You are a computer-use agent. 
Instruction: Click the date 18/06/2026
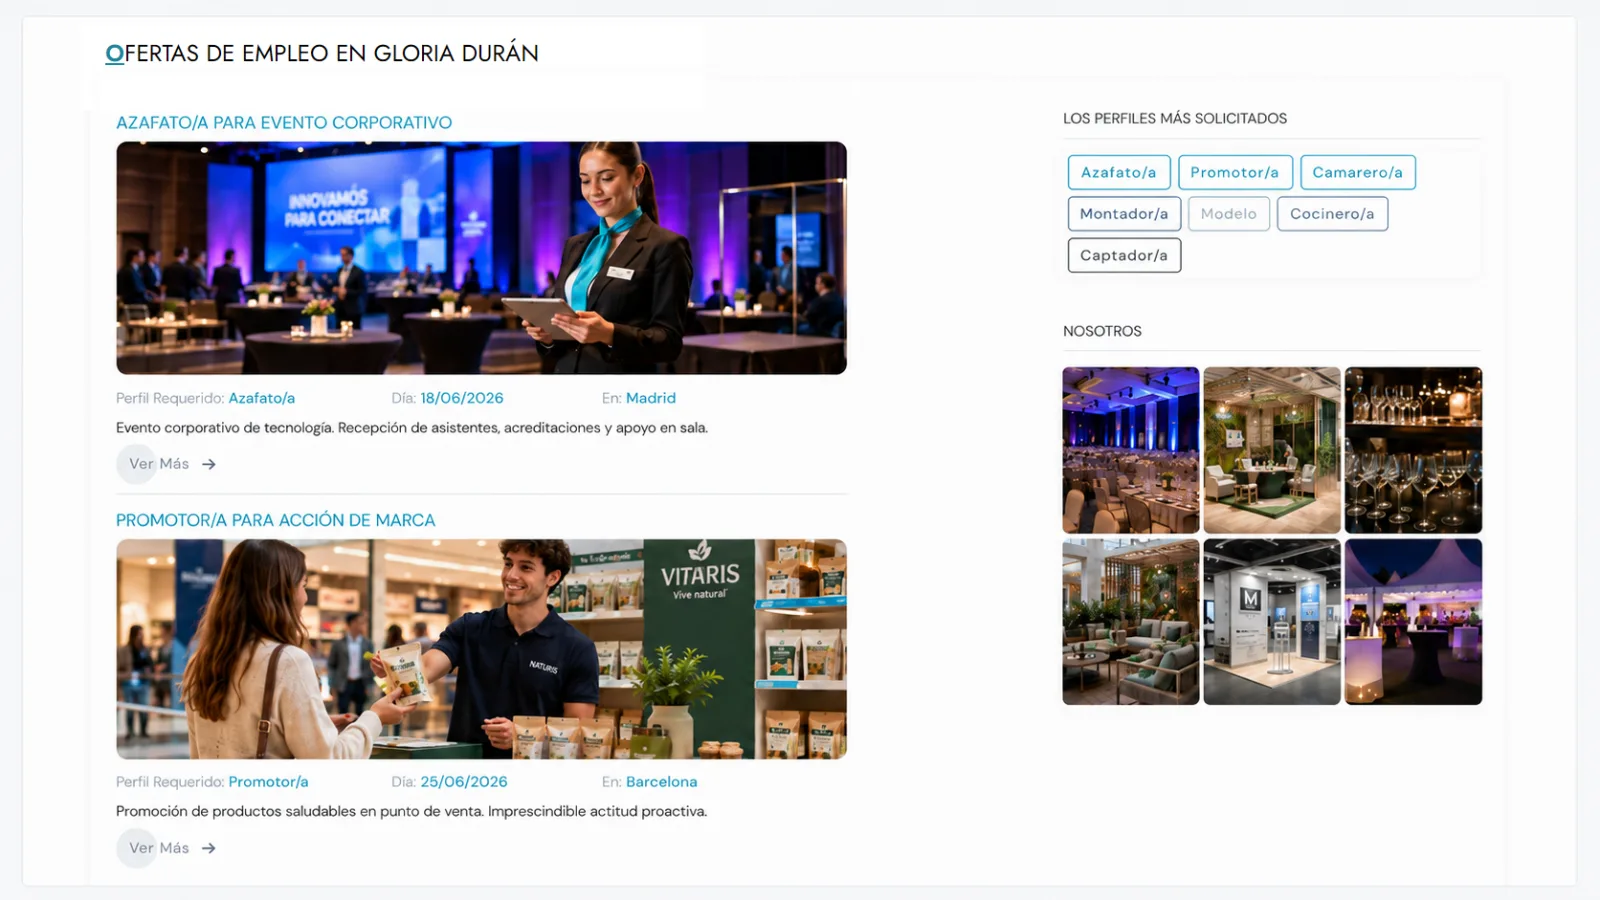(x=462, y=398)
